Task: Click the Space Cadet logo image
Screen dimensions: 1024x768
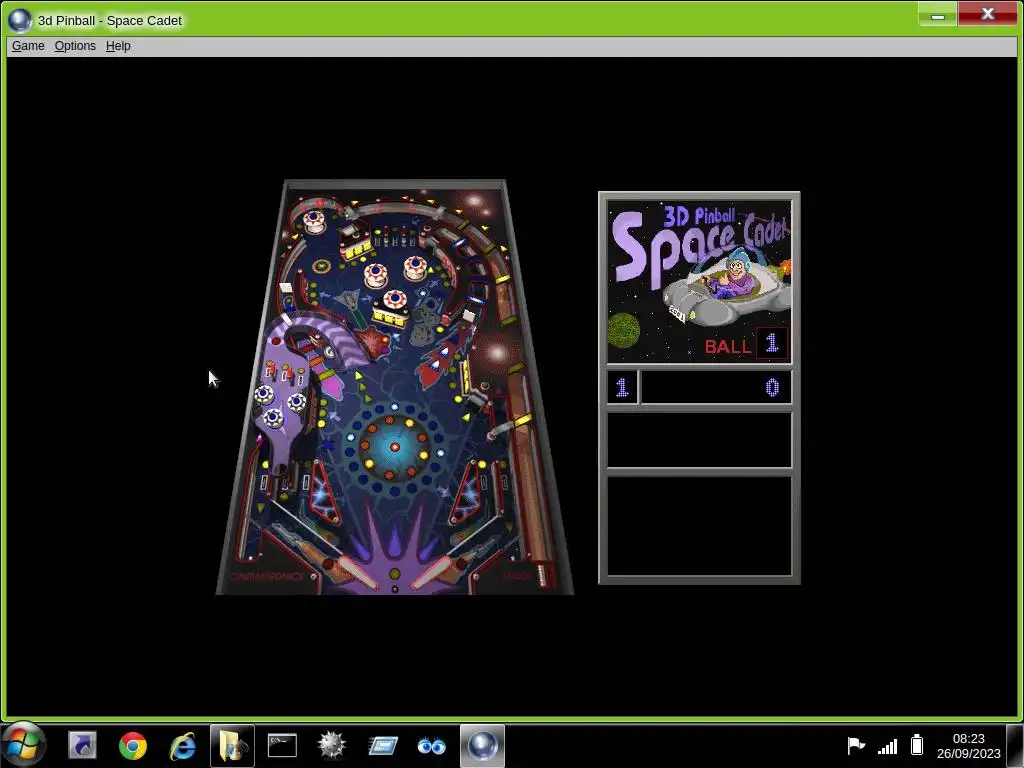Action: pos(699,281)
